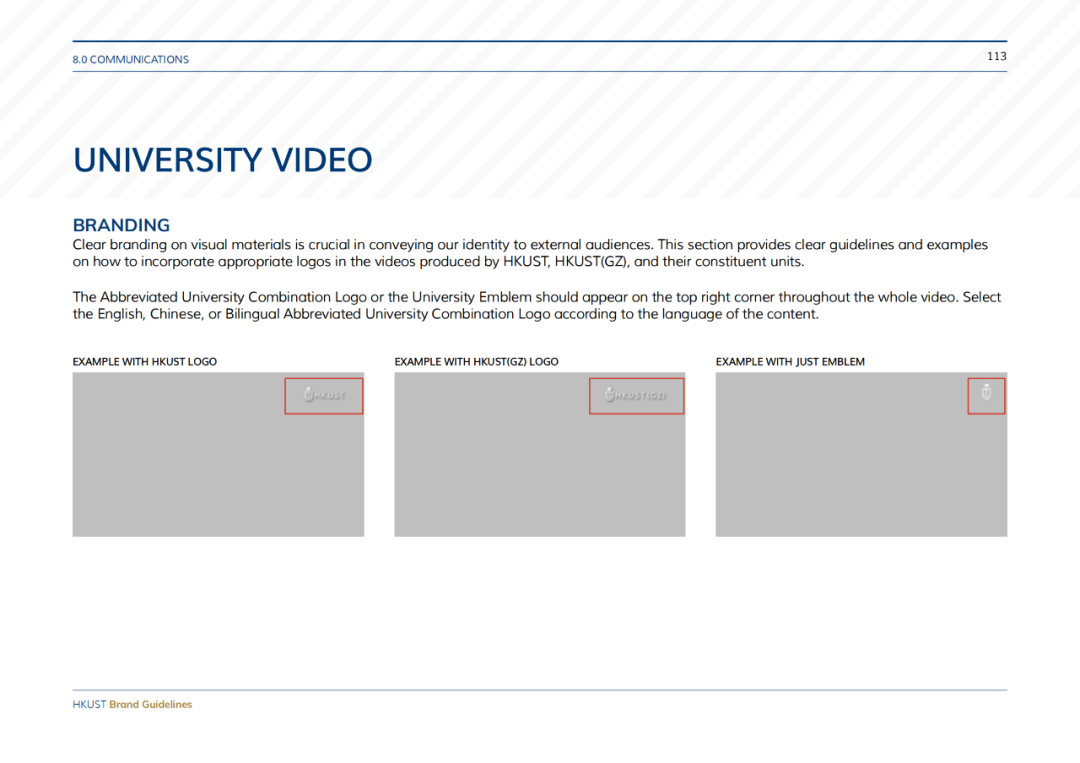Viewport: 1080px width, 763px height.
Task: Click paragraph starting 'The Abbreviated University Combination Logo'
Action: pos(537,305)
